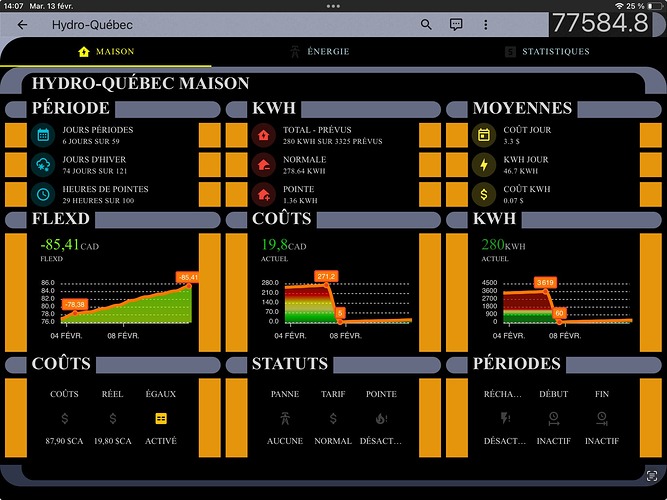This screenshot has height=500, width=667.
Task: Open the FlexD -85,41 CAD value
Action: (x=70, y=245)
